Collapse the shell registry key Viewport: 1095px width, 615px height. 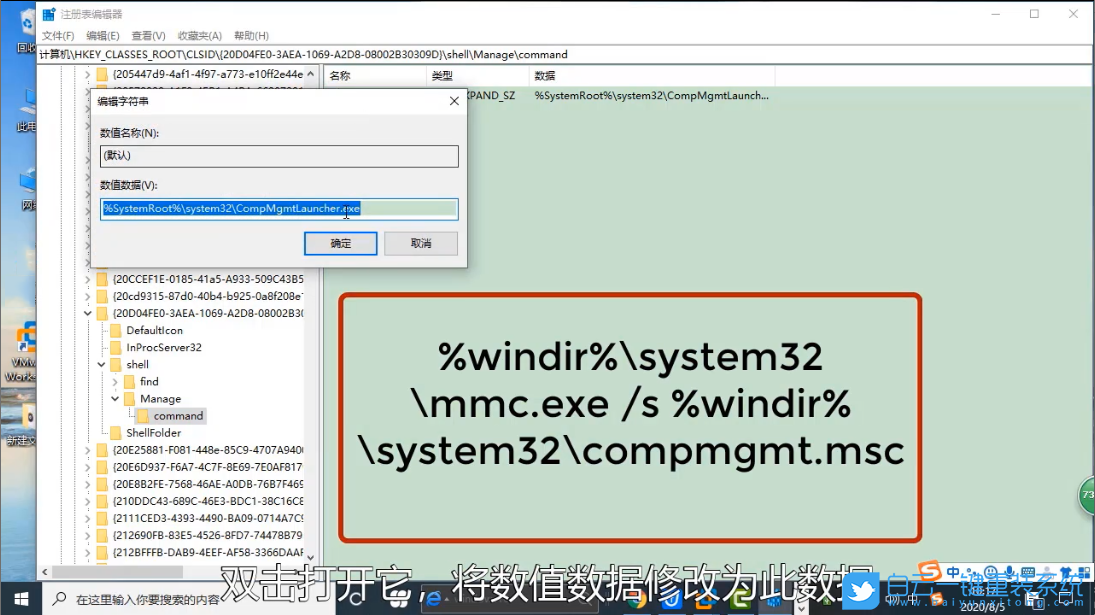click(x=101, y=364)
